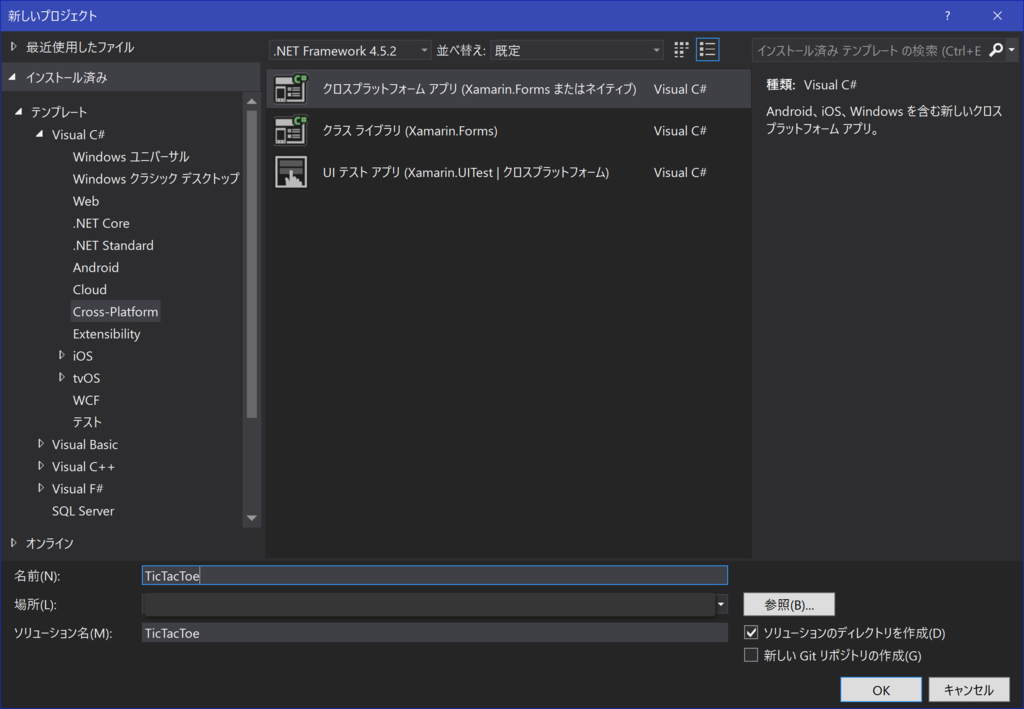Open the .NET Framework version dropdown
1024x709 pixels.
click(349, 50)
